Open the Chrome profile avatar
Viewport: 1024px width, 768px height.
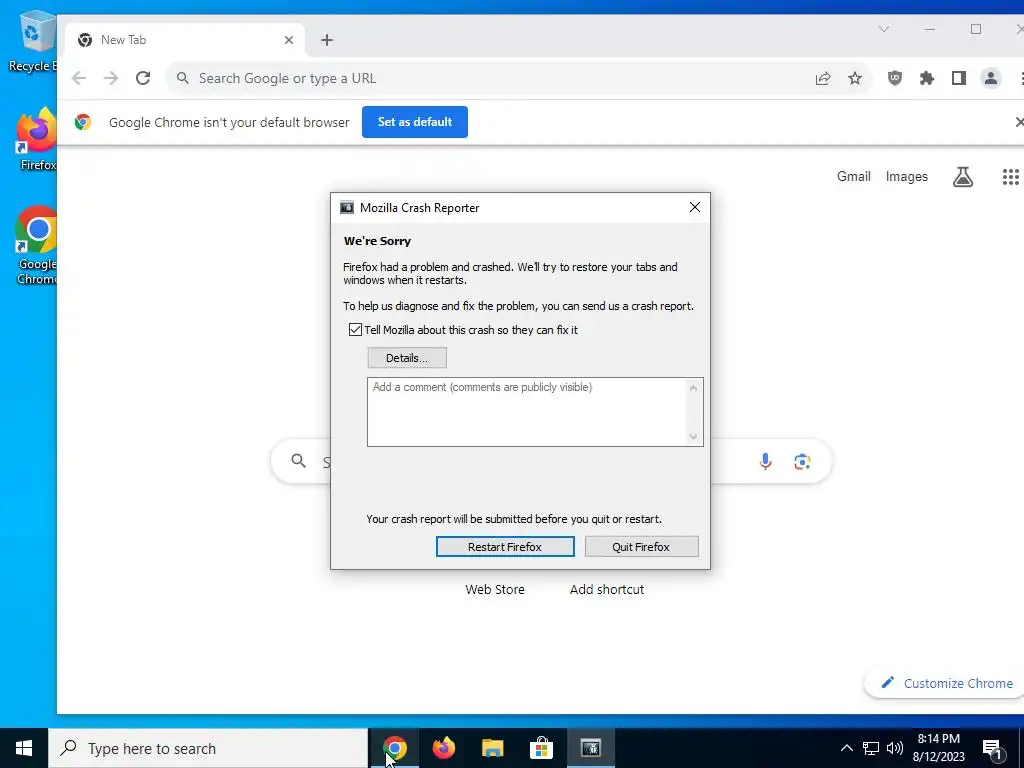click(x=991, y=78)
